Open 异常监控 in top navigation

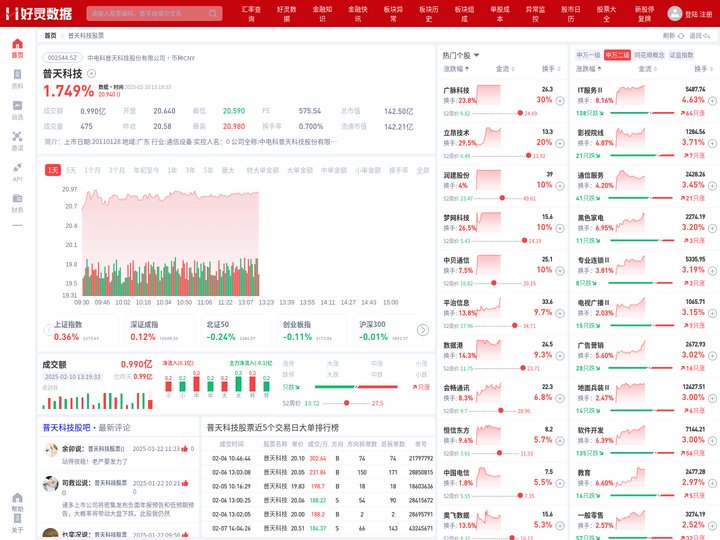click(535, 14)
